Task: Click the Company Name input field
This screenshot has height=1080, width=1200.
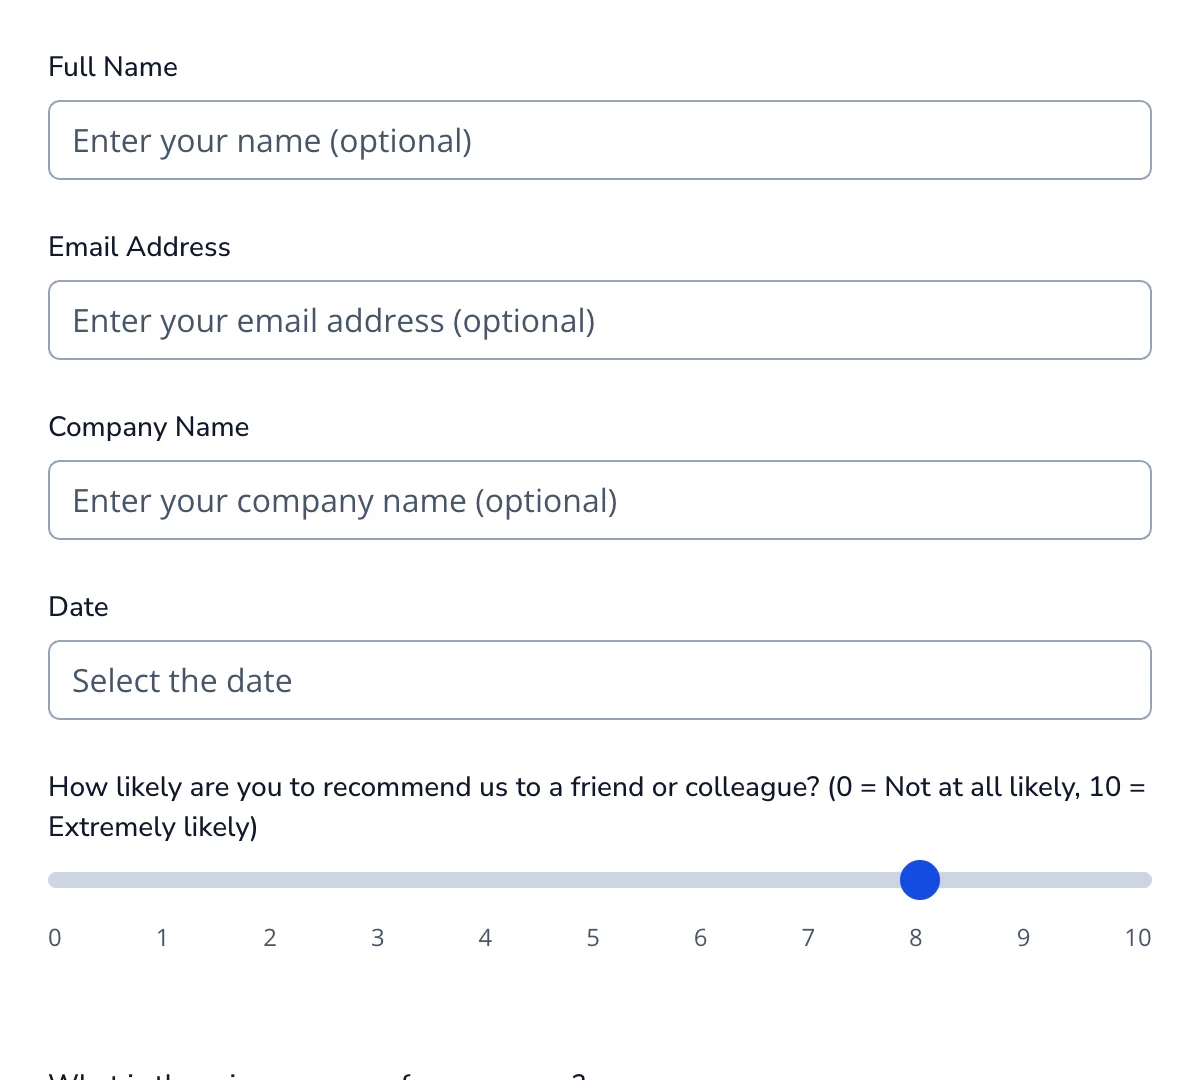Action: point(600,500)
